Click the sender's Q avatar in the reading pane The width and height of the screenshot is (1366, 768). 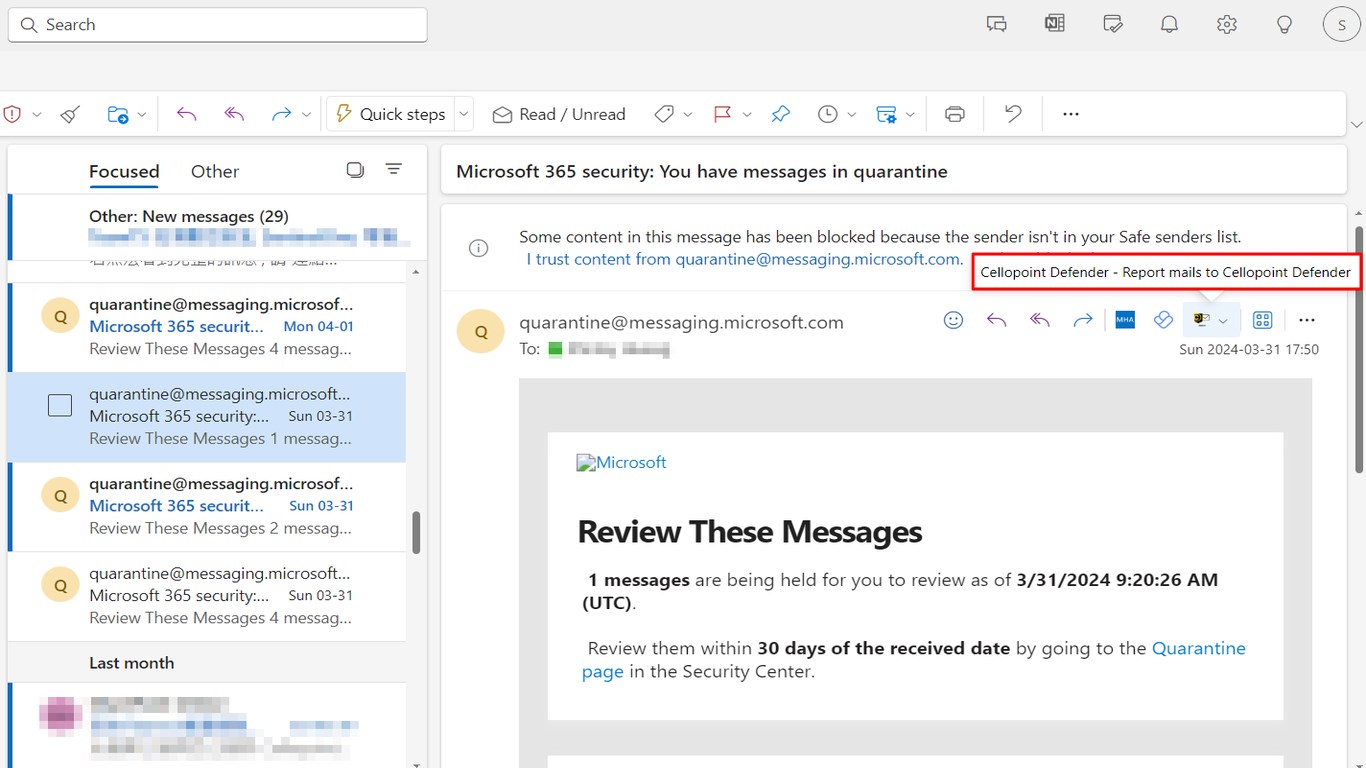pyautogui.click(x=481, y=332)
